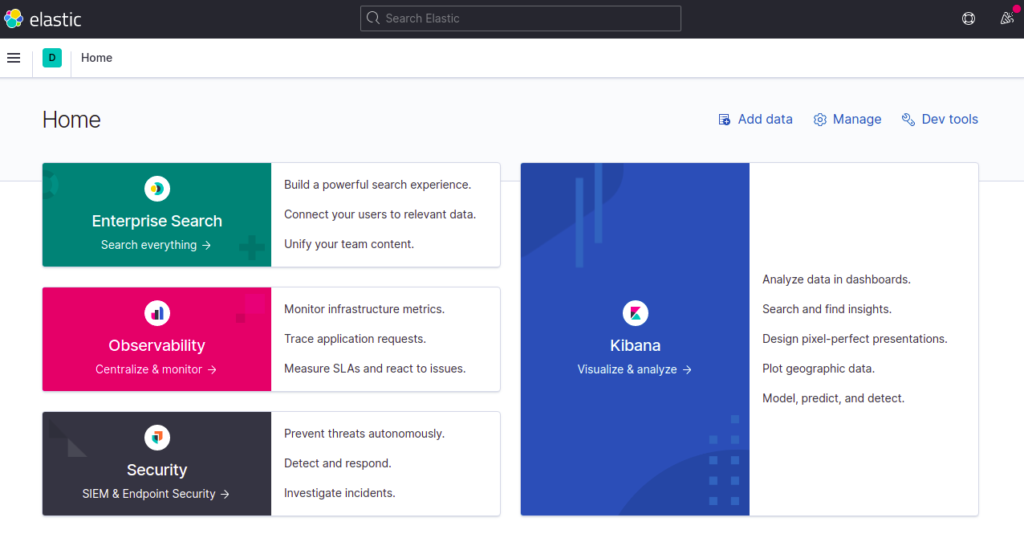Open the Dev tools link
The height and width of the screenshot is (538, 1024).
[940, 119]
